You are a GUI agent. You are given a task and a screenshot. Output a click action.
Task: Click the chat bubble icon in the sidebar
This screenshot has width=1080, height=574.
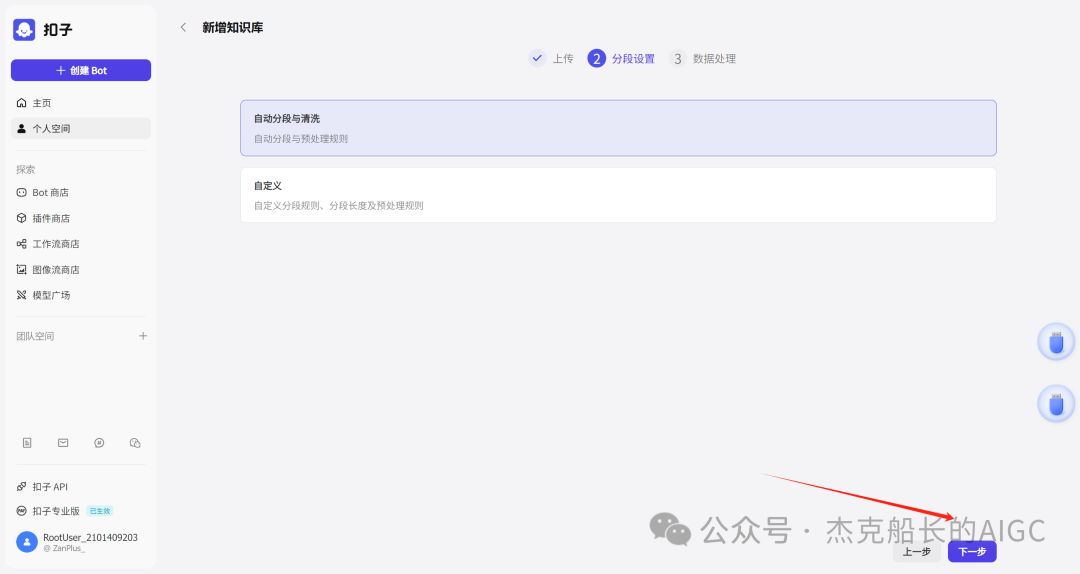click(x=99, y=442)
